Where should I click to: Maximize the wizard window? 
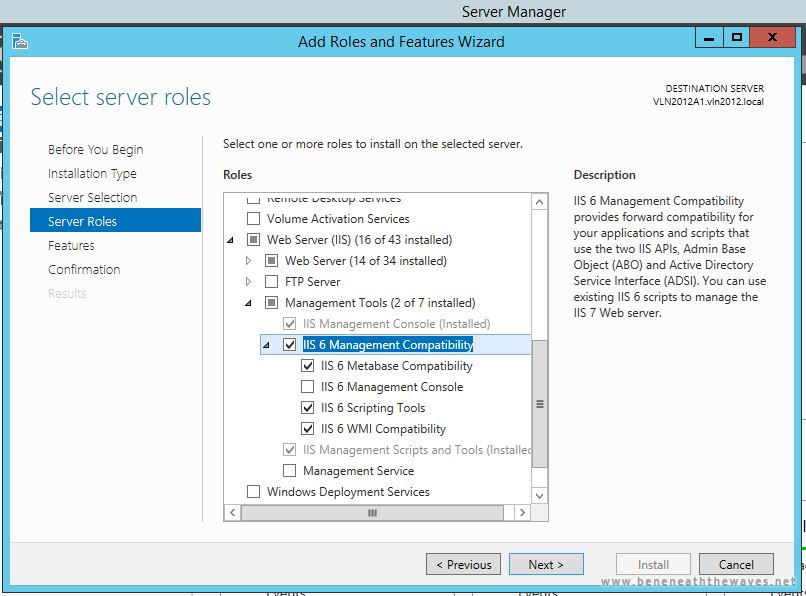point(737,38)
